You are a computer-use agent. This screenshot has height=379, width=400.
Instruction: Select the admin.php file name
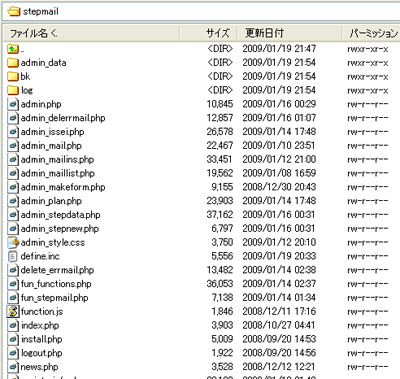coord(41,104)
